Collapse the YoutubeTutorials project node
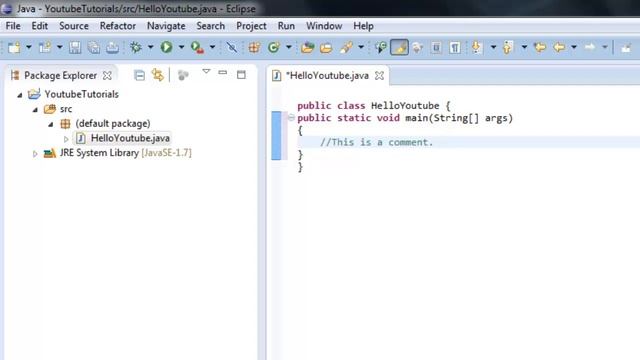This screenshot has width=640, height=360. [x=20, y=95]
